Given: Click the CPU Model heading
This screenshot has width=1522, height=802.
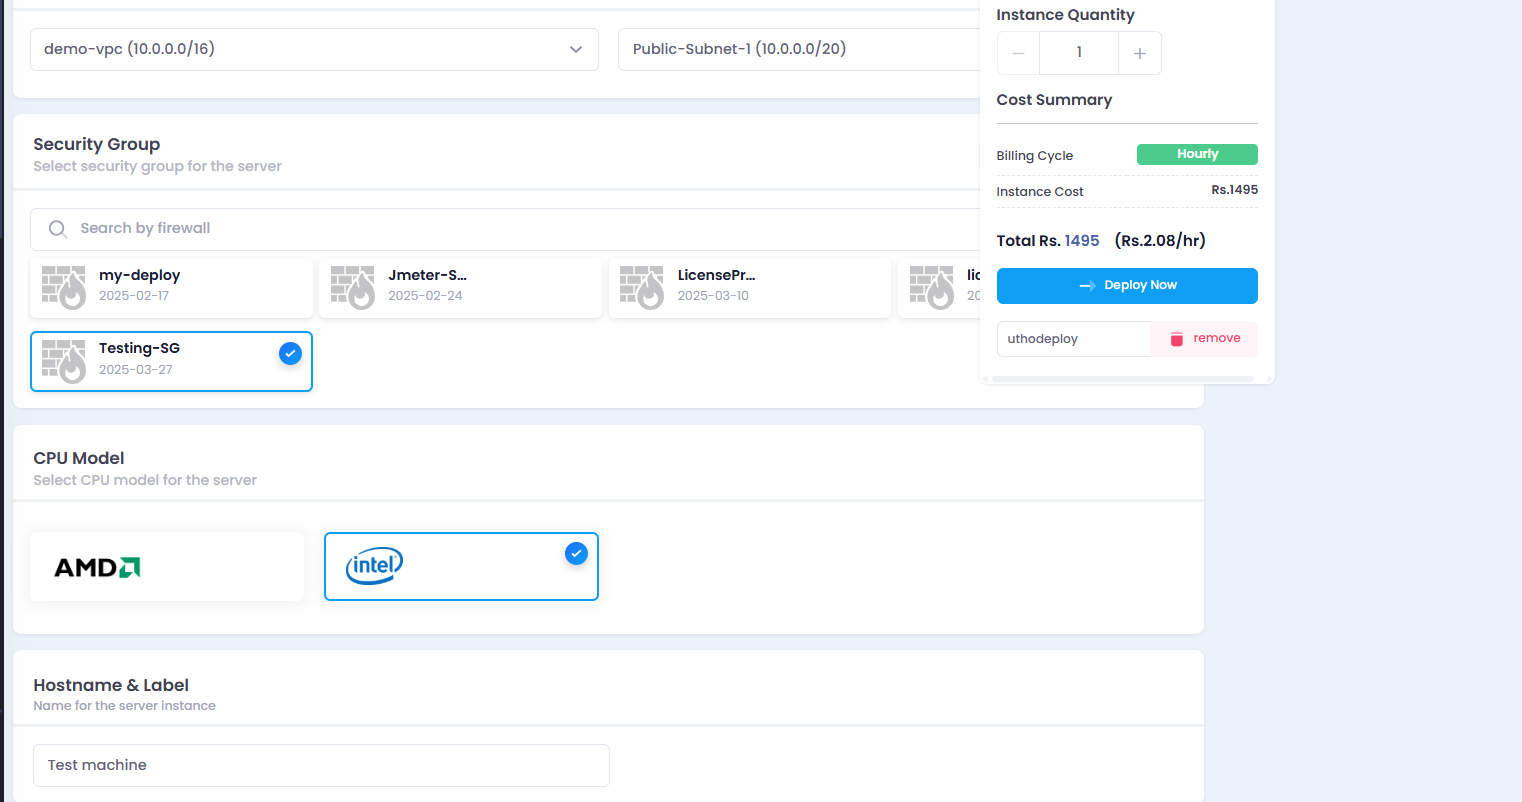Looking at the screenshot, I should point(79,458).
